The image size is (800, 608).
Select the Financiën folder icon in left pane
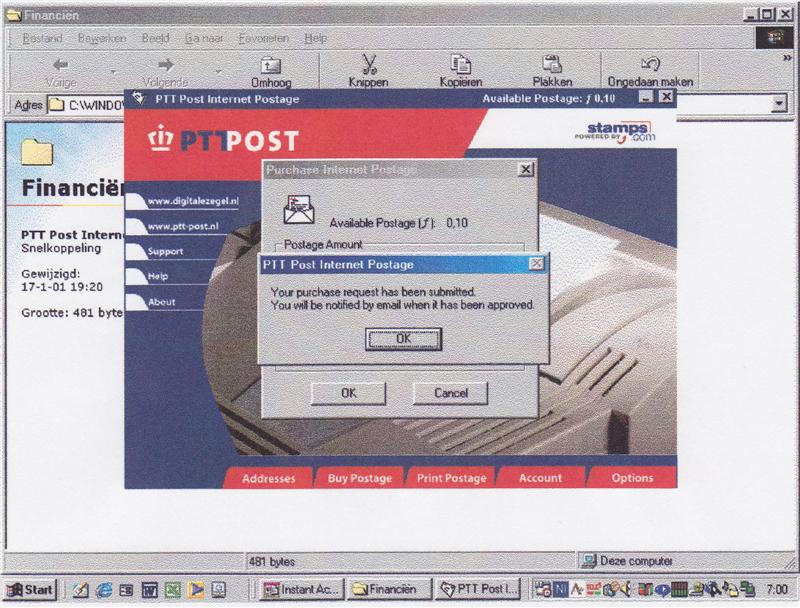click(37, 151)
